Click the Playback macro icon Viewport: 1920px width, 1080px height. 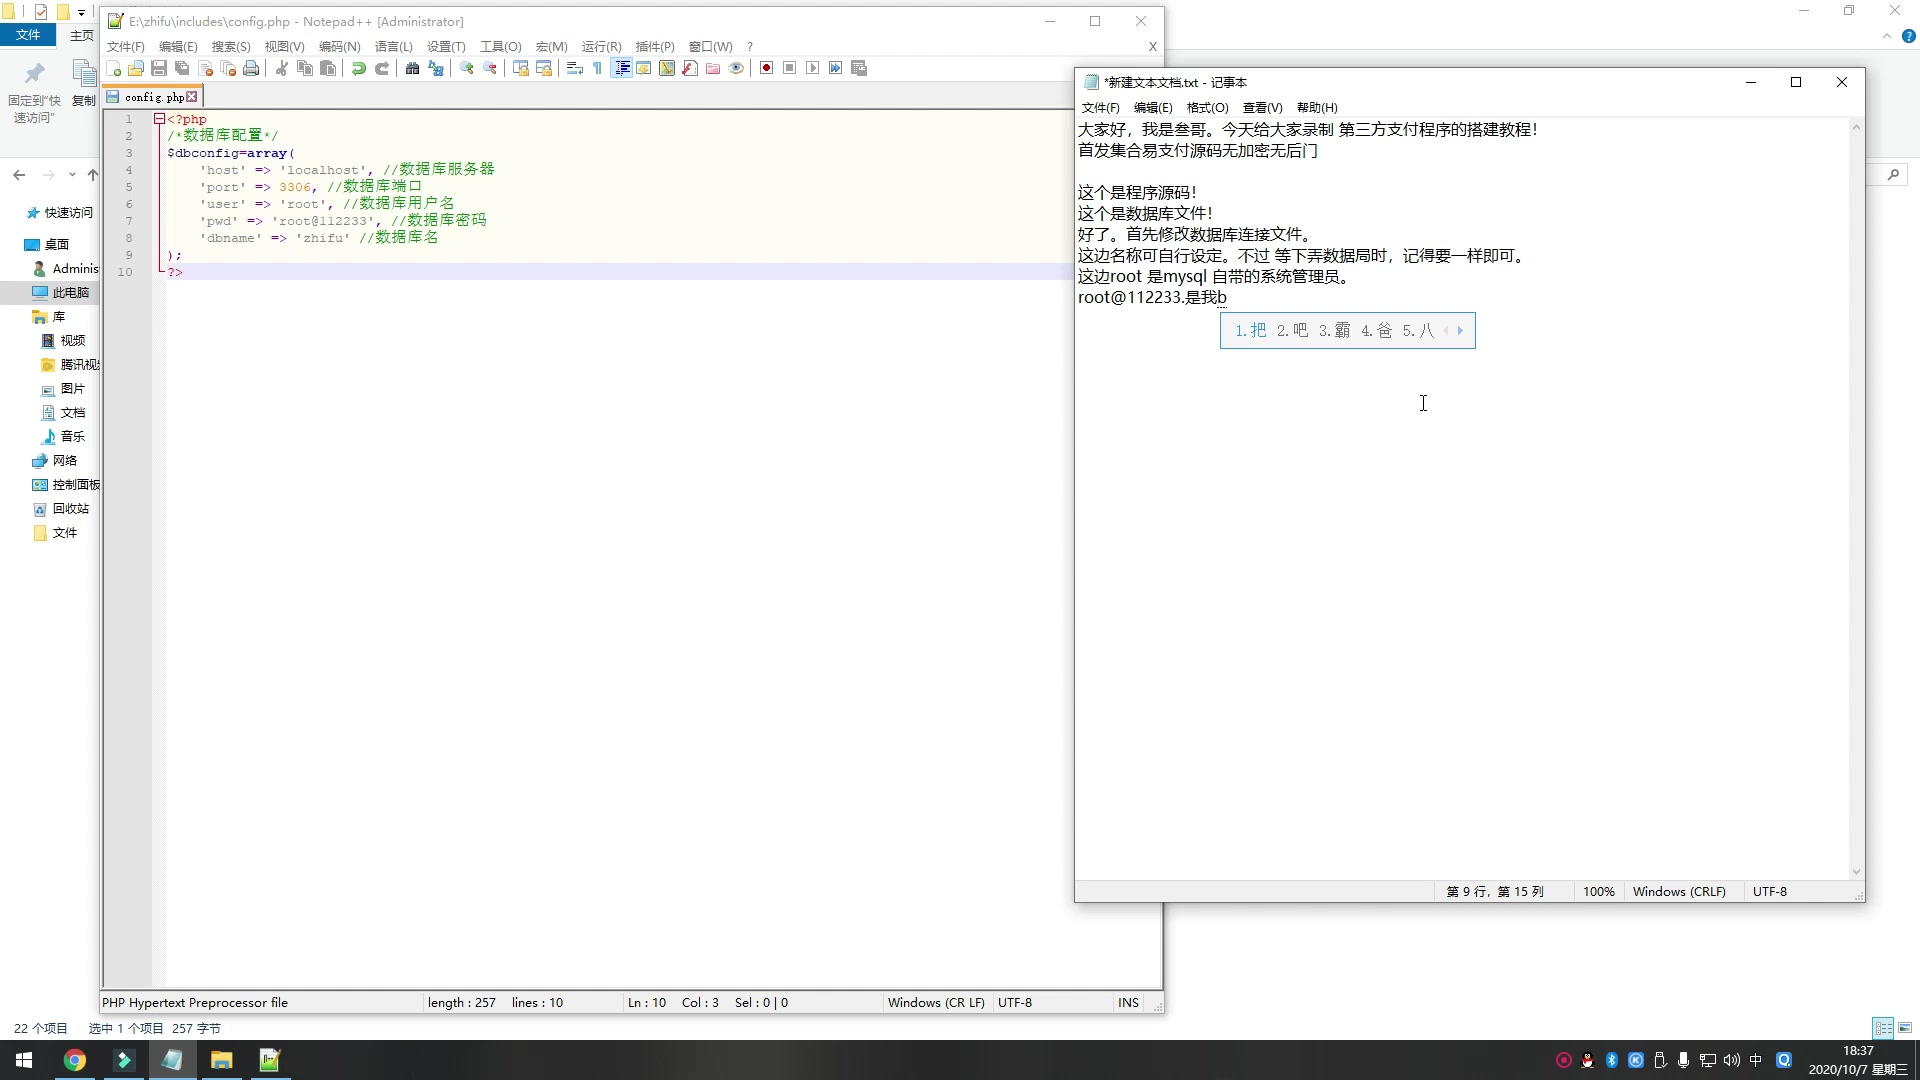pos(813,68)
